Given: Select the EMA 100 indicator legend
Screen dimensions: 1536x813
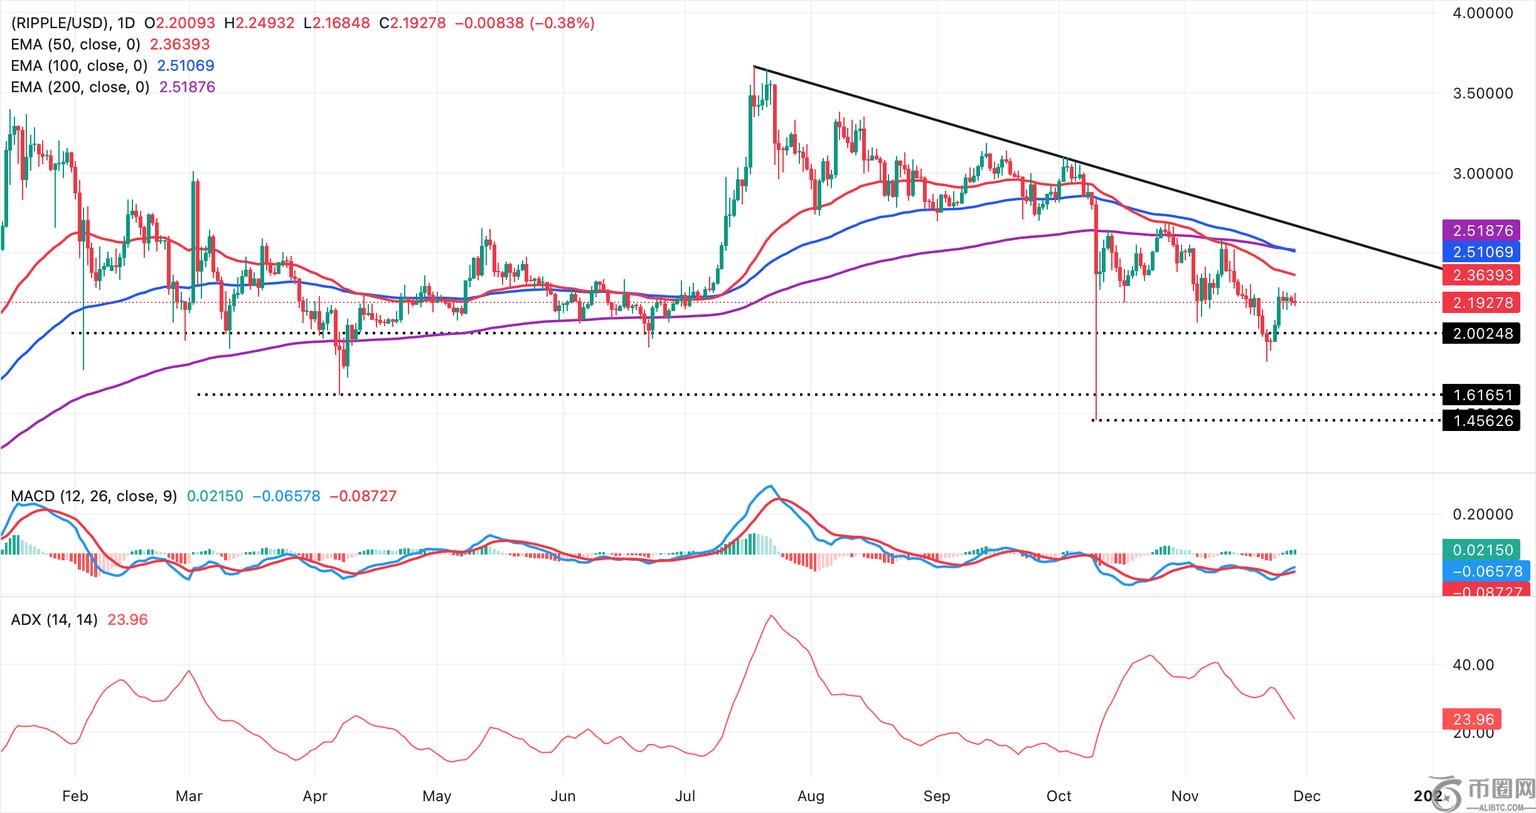Looking at the screenshot, I should coord(79,66).
